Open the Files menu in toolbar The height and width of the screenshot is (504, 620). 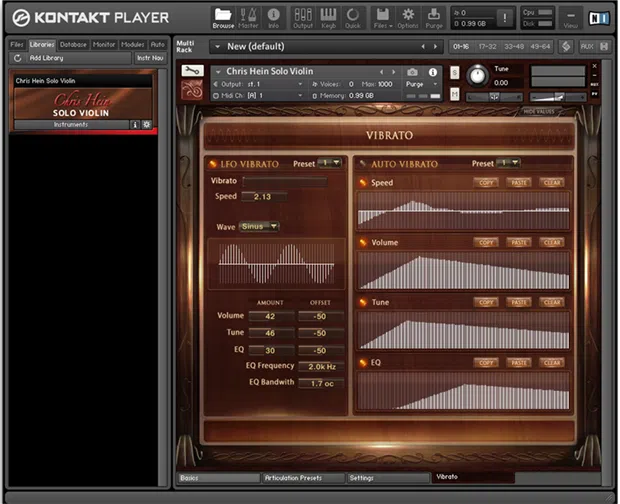tap(381, 16)
